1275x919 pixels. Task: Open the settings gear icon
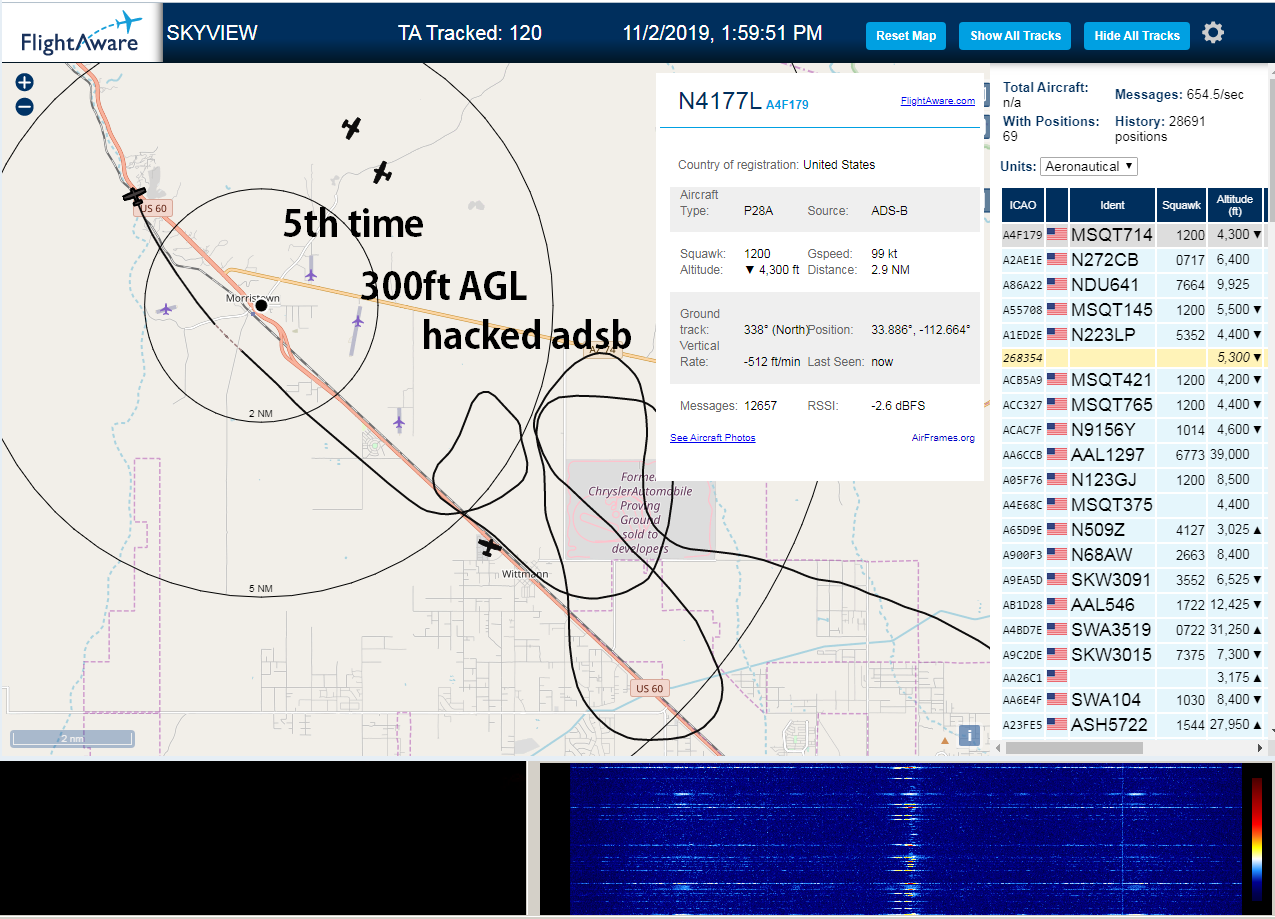click(1213, 33)
